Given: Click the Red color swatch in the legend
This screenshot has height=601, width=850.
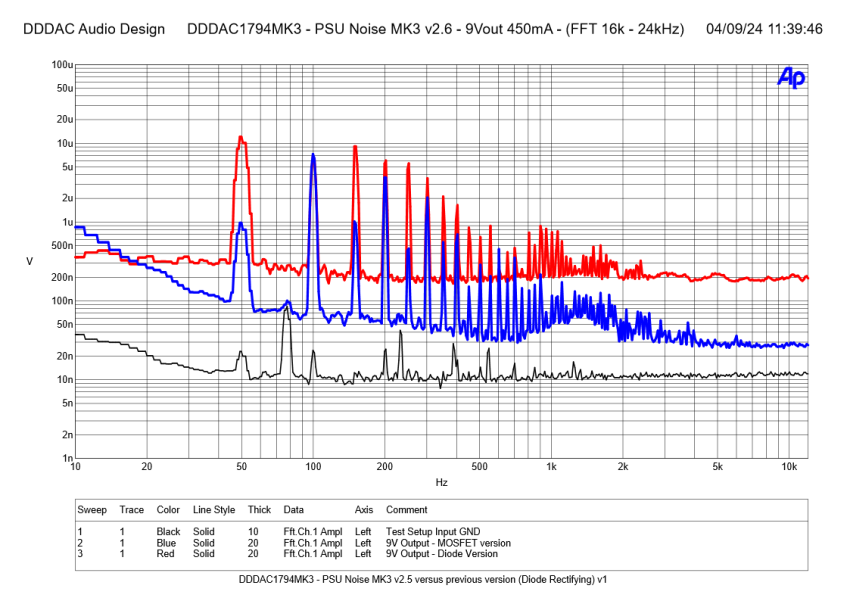Looking at the screenshot, I should point(165,553).
